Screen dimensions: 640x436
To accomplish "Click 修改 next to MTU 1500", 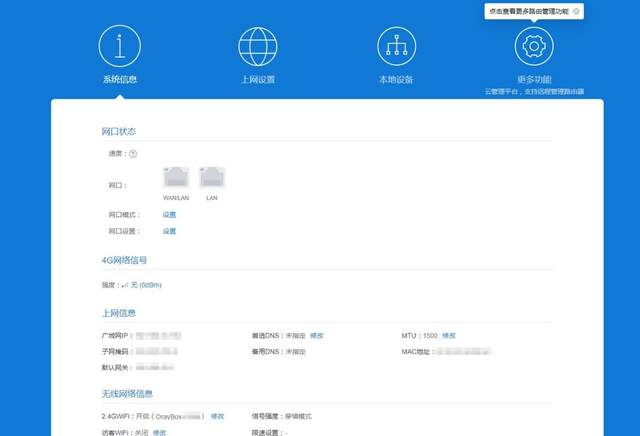I will click(449, 335).
